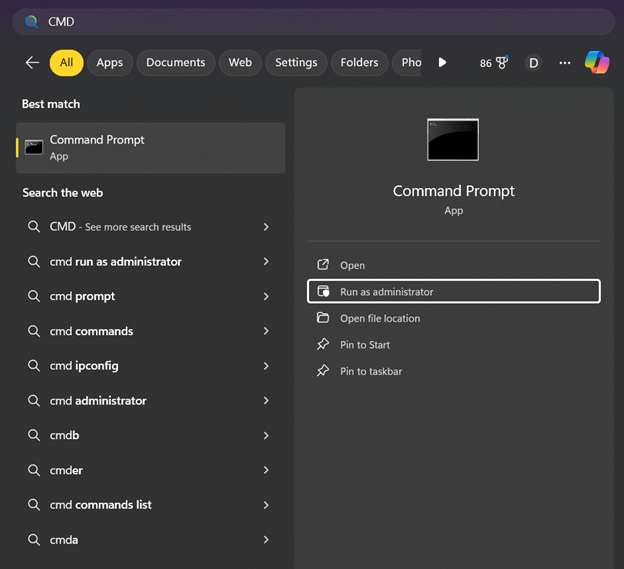
Task: Click the magnifier icon beside cmd prompt
Action: point(34,296)
